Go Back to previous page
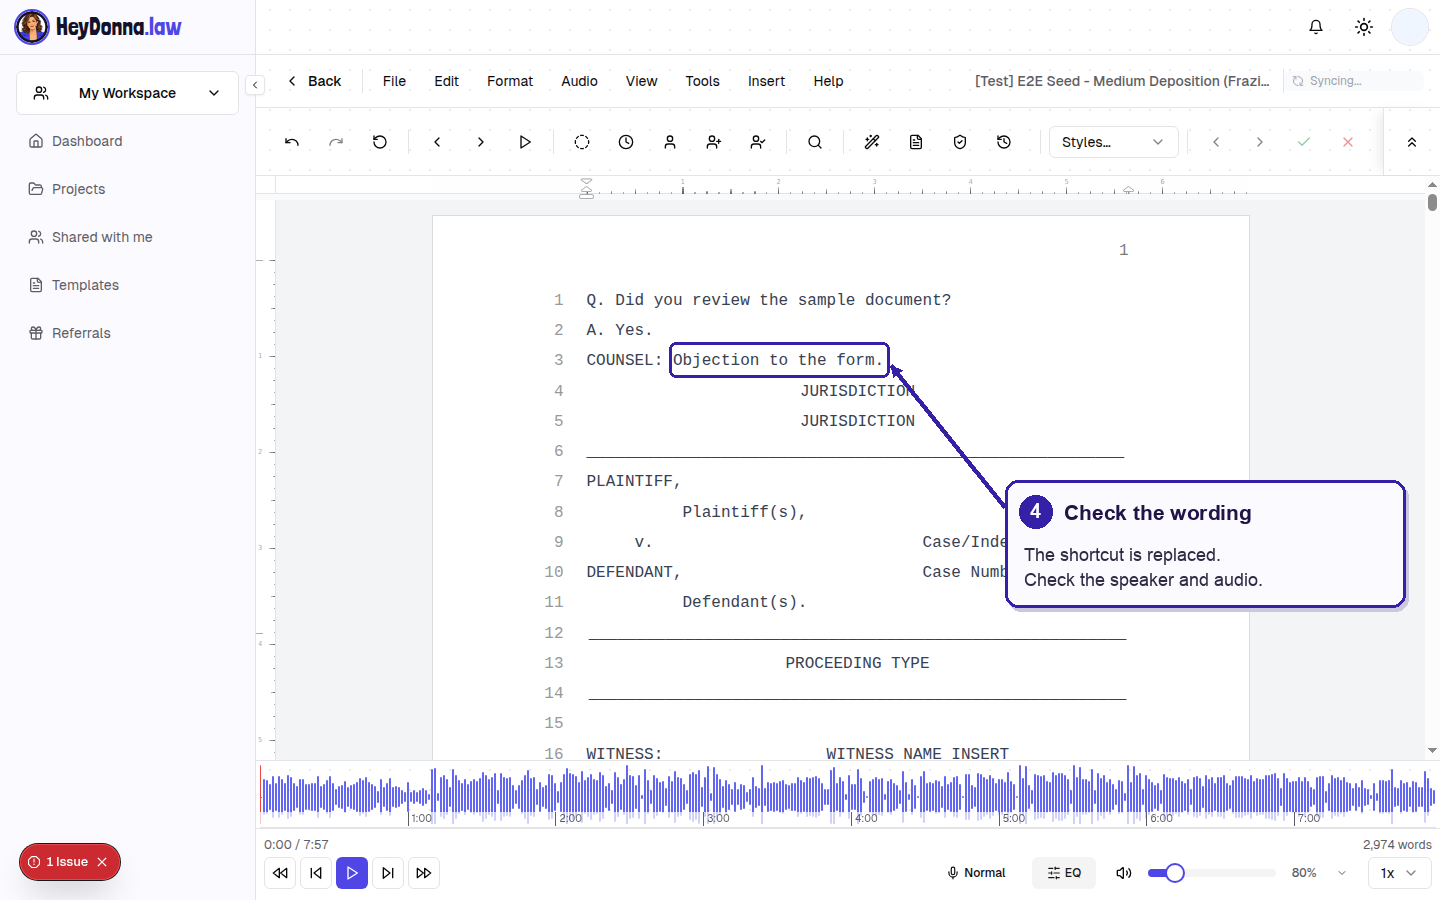The height and width of the screenshot is (900, 1440). (314, 81)
